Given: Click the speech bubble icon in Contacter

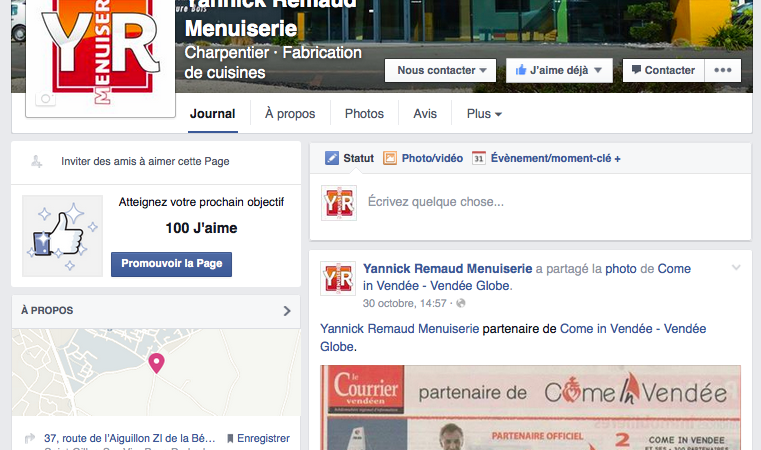Looking at the screenshot, I should [636, 70].
